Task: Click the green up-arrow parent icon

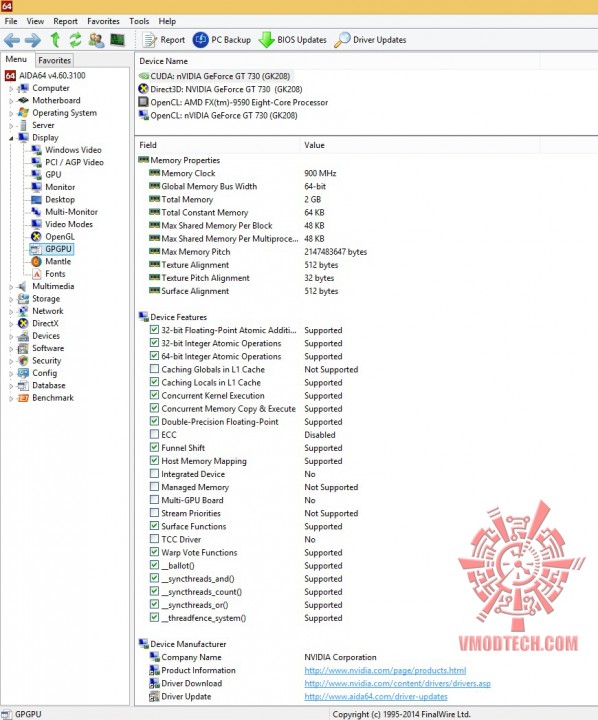Action: coord(55,40)
